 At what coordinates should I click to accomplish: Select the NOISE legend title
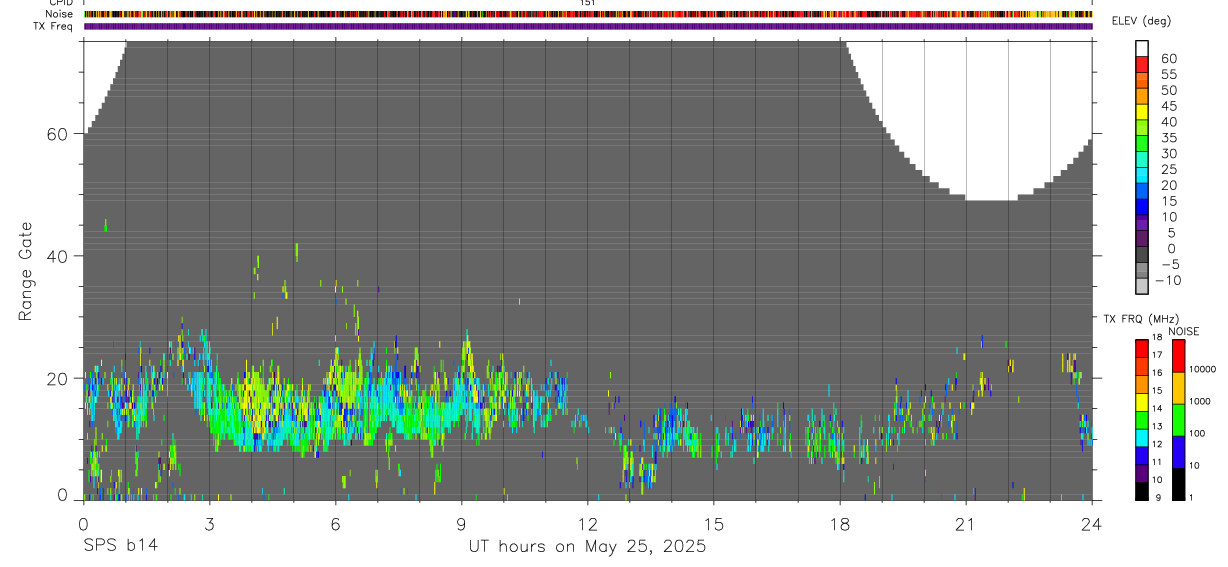(x=1184, y=331)
